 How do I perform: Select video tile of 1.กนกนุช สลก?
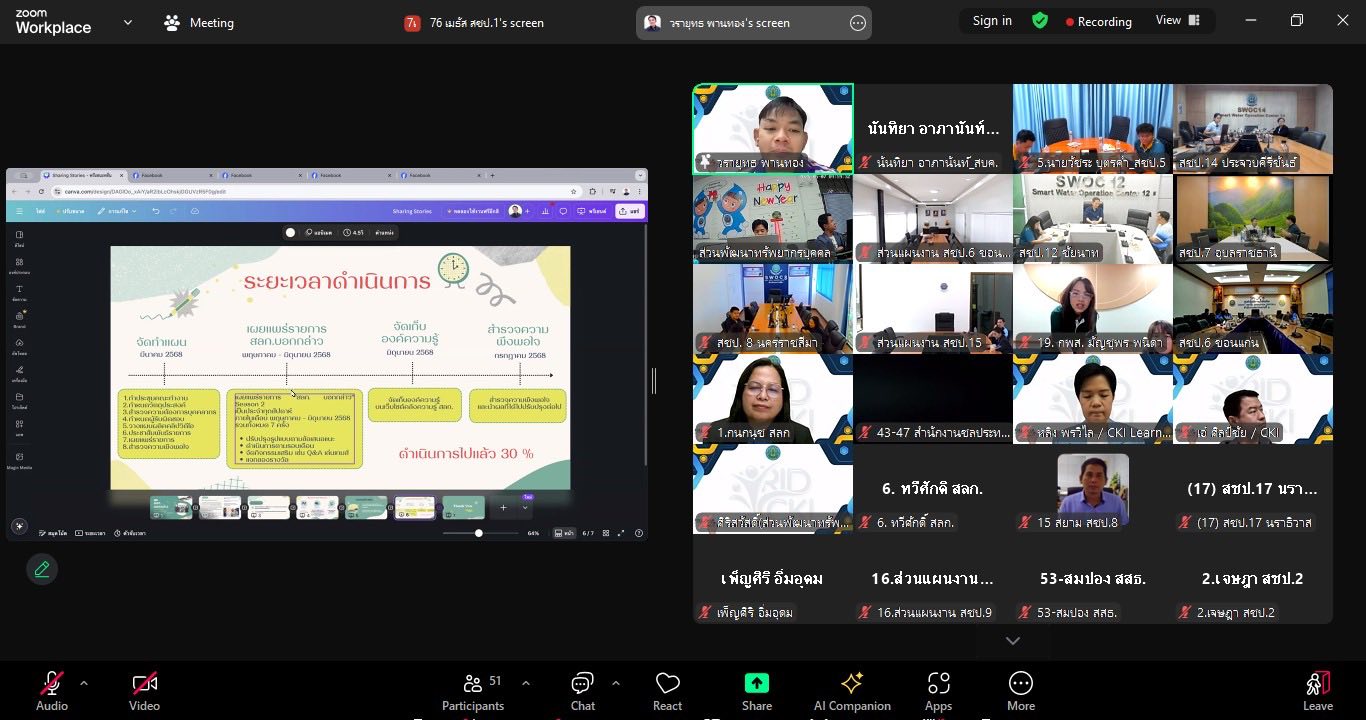[x=773, y=399]
